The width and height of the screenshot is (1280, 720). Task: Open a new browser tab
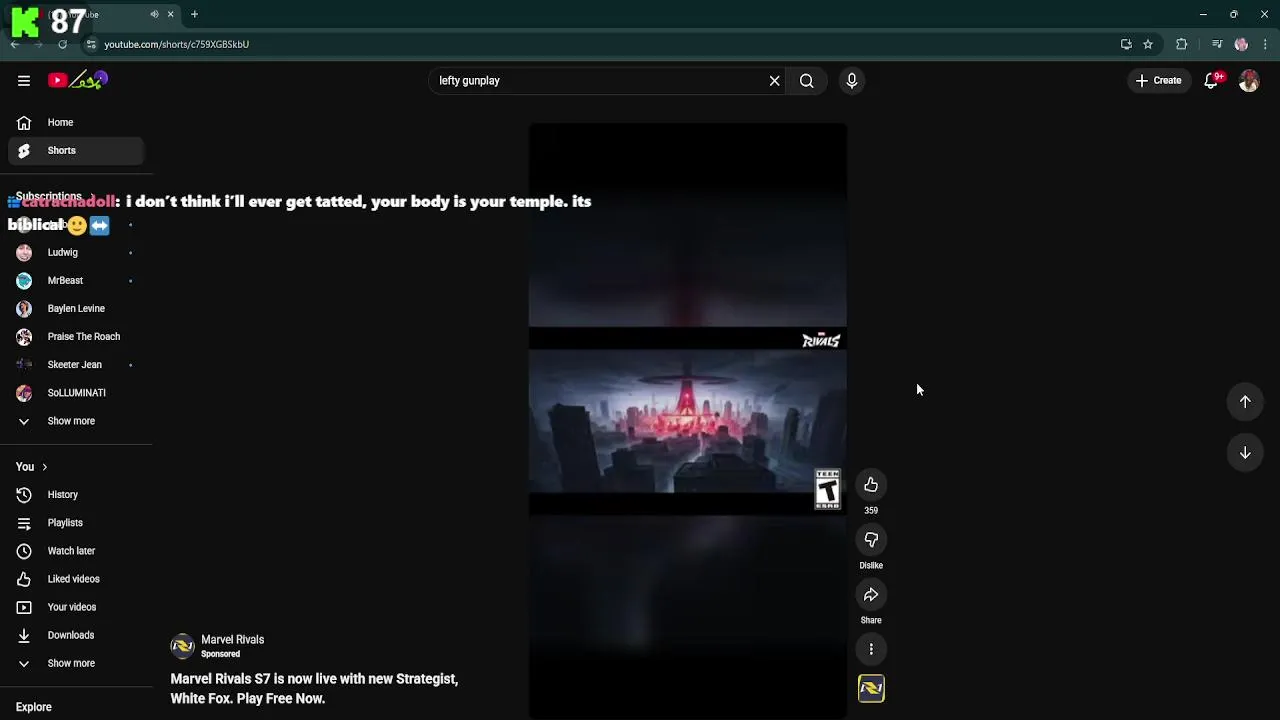point(194,14)
